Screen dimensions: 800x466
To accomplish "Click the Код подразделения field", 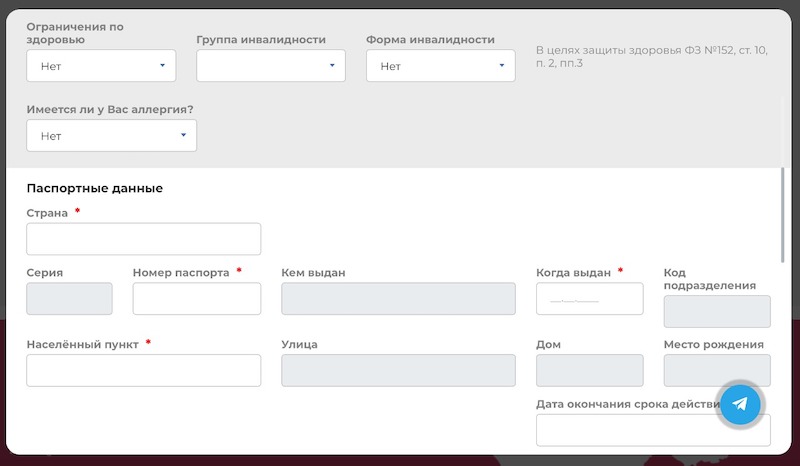I will tap(717, 311).
